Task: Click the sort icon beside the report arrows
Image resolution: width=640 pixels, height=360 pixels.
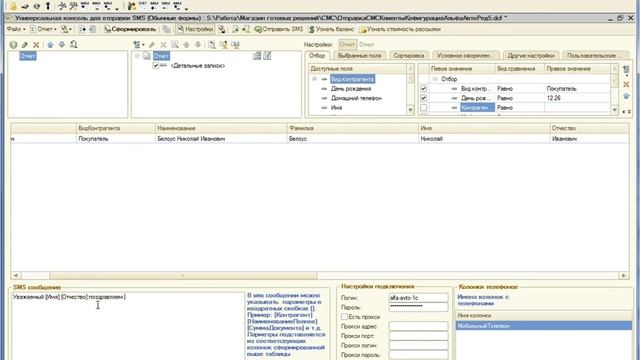Action: pyautogui.click(x=73, y=44)
